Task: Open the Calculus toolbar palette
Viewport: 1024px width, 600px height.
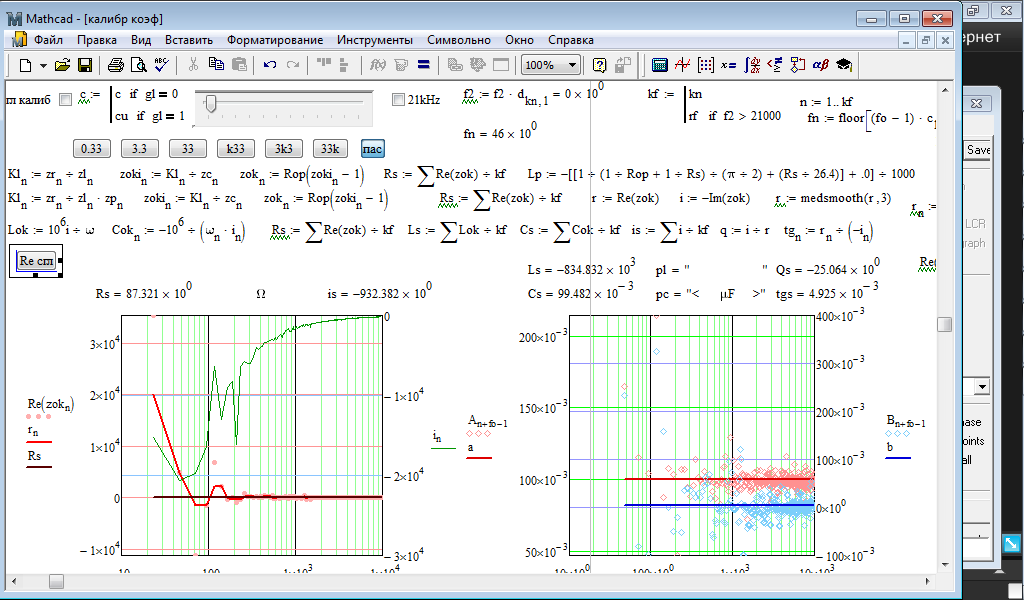Action: pyautogui.click(x=751, y=65)
